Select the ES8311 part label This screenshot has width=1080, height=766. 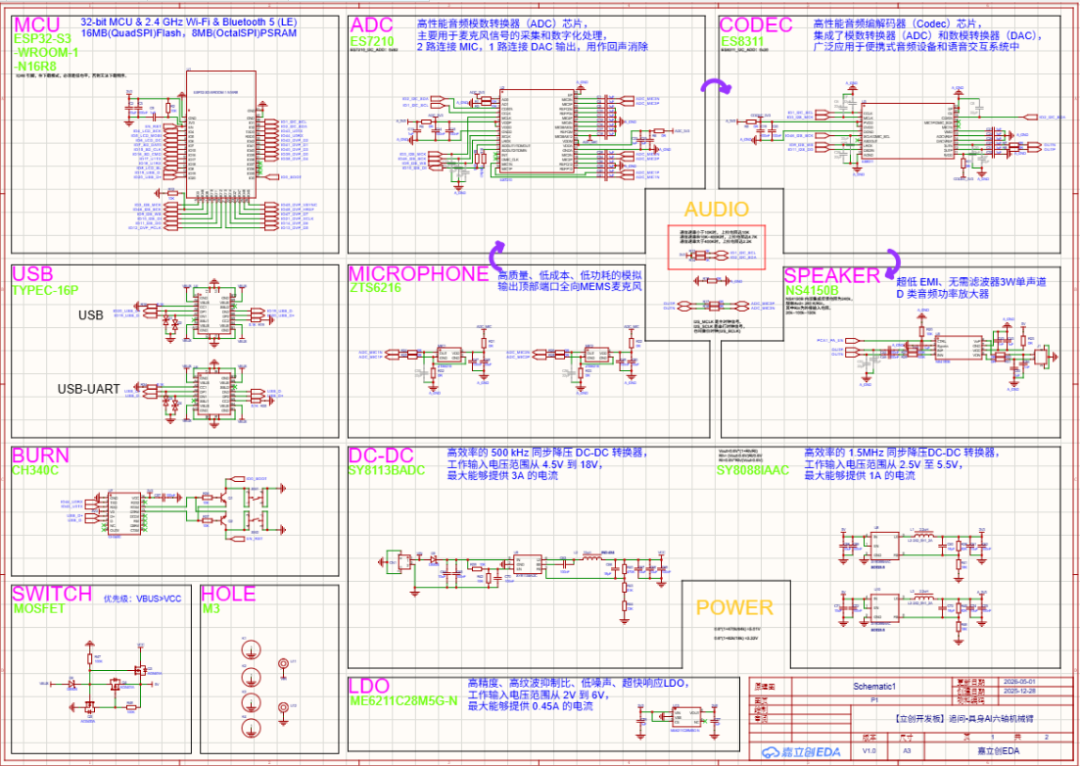coord(742,41)
